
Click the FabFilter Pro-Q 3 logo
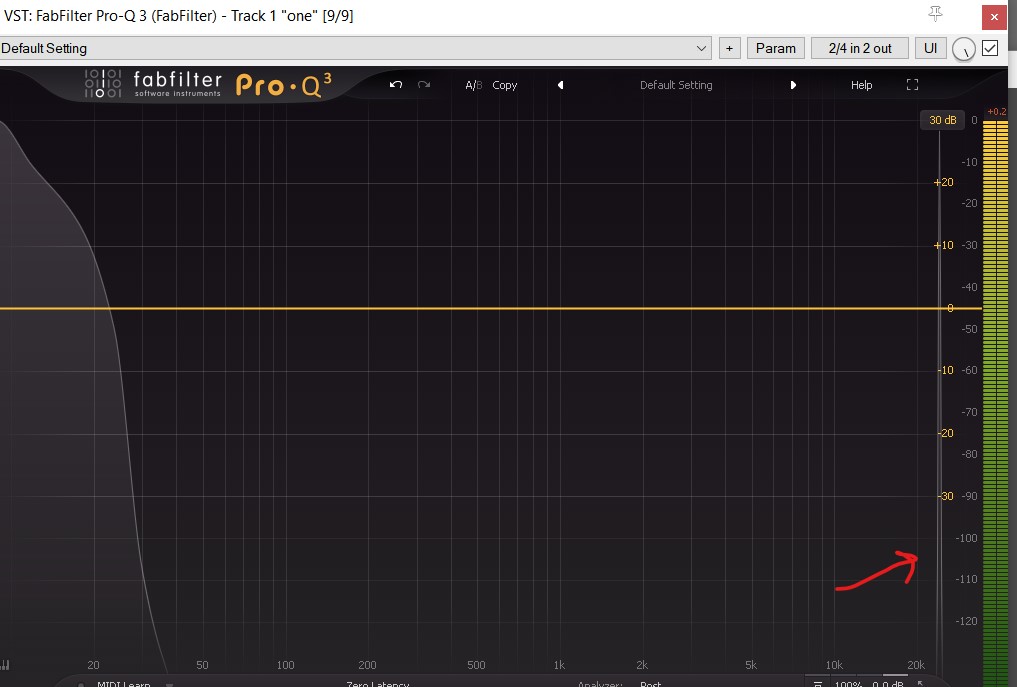[x=208, y=85]
